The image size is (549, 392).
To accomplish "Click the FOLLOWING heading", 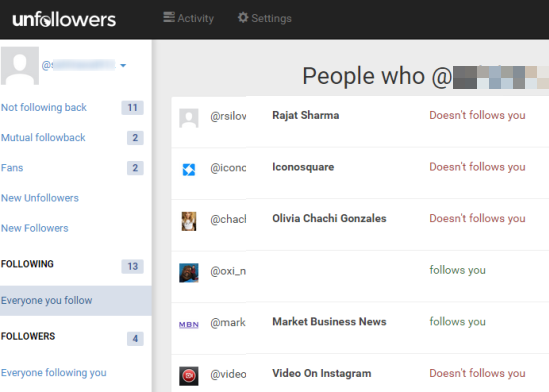I will [x=27, y=264].
